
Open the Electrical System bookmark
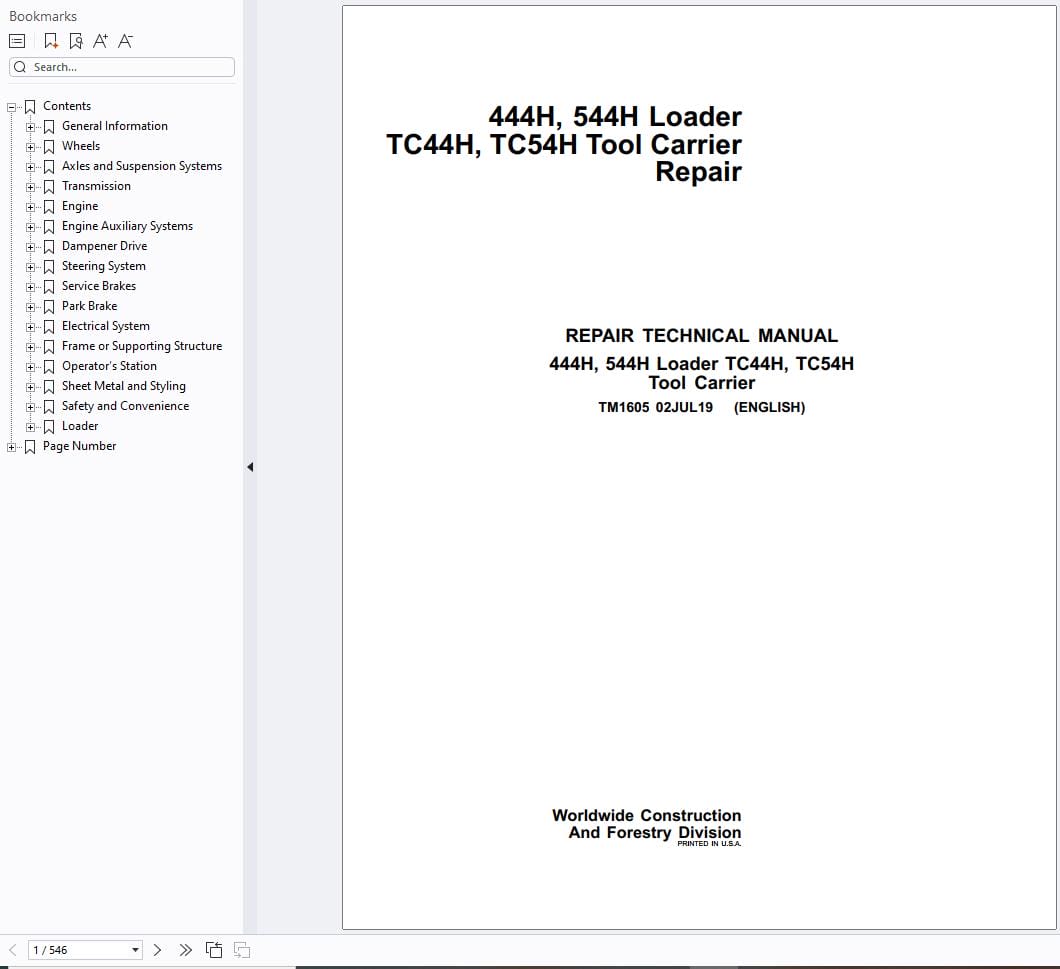tap(106, 326)
